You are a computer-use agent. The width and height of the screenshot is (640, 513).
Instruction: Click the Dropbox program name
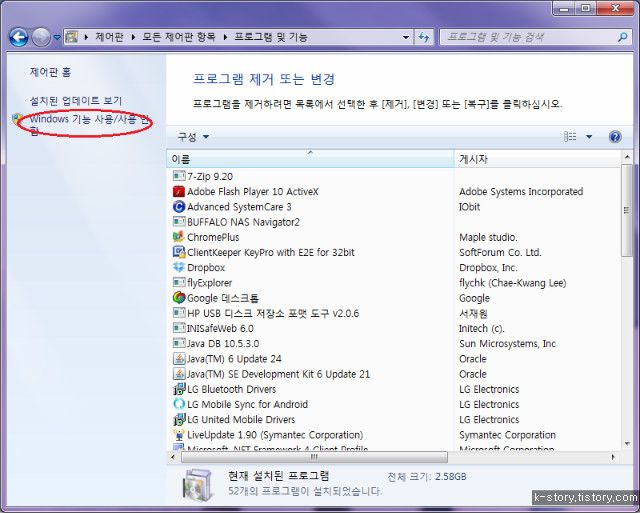(206, 268)
